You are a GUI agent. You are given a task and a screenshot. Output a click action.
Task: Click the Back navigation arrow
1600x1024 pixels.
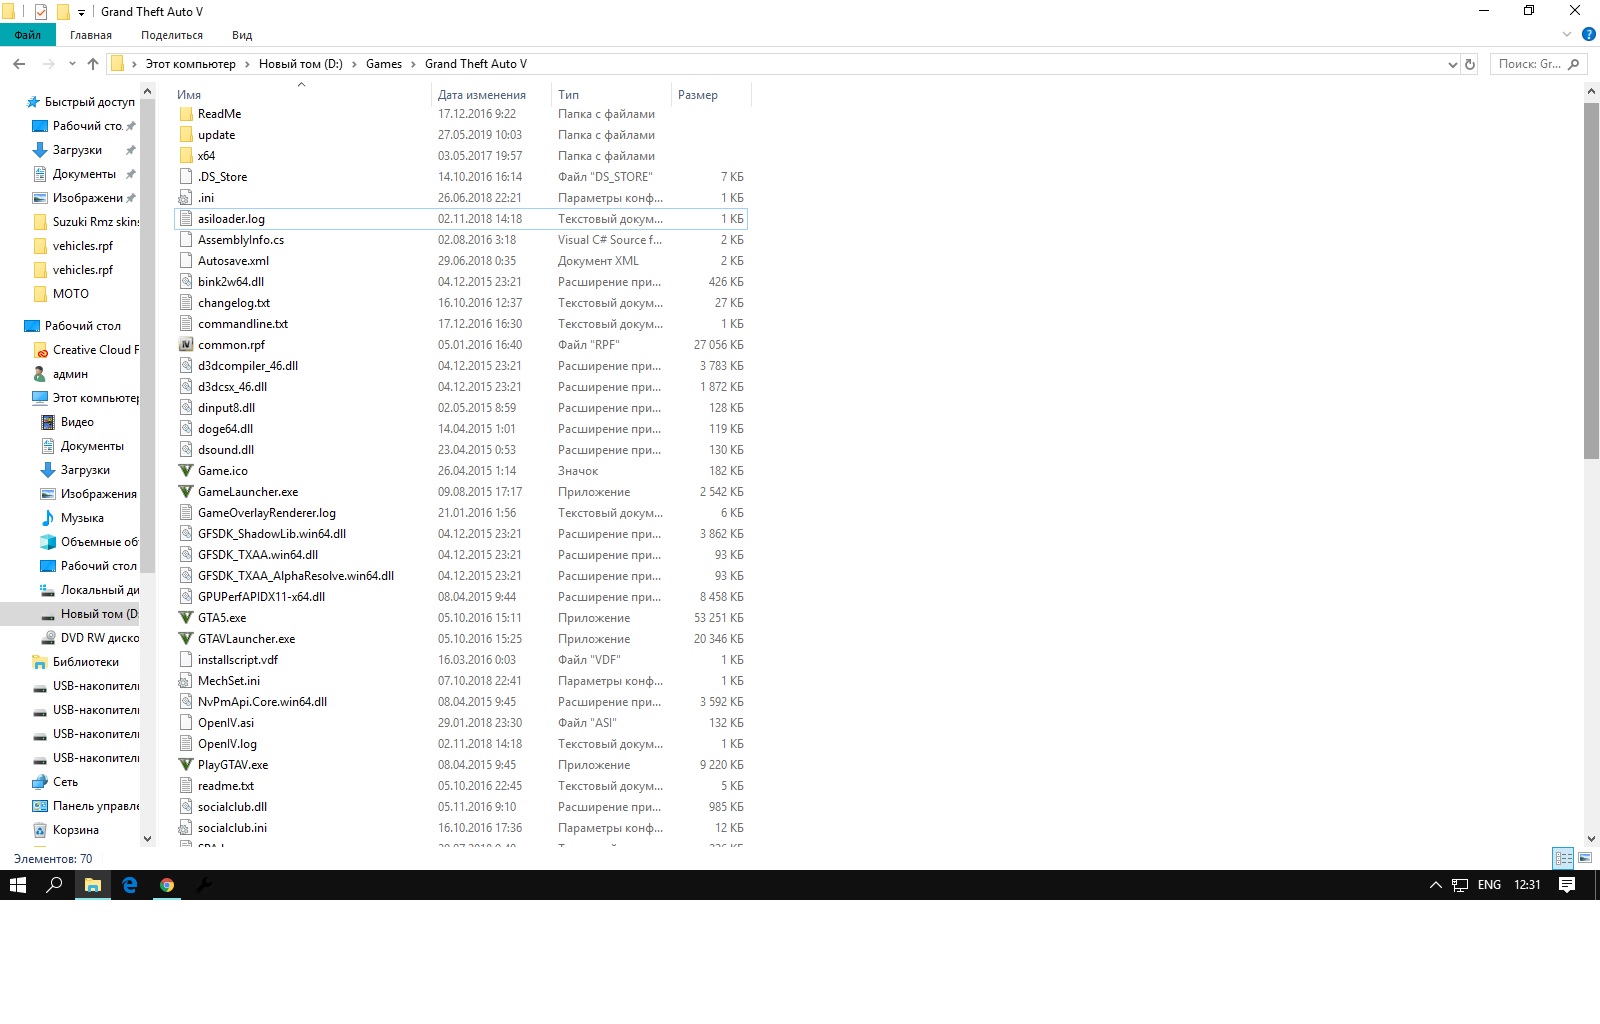(19, 64)
